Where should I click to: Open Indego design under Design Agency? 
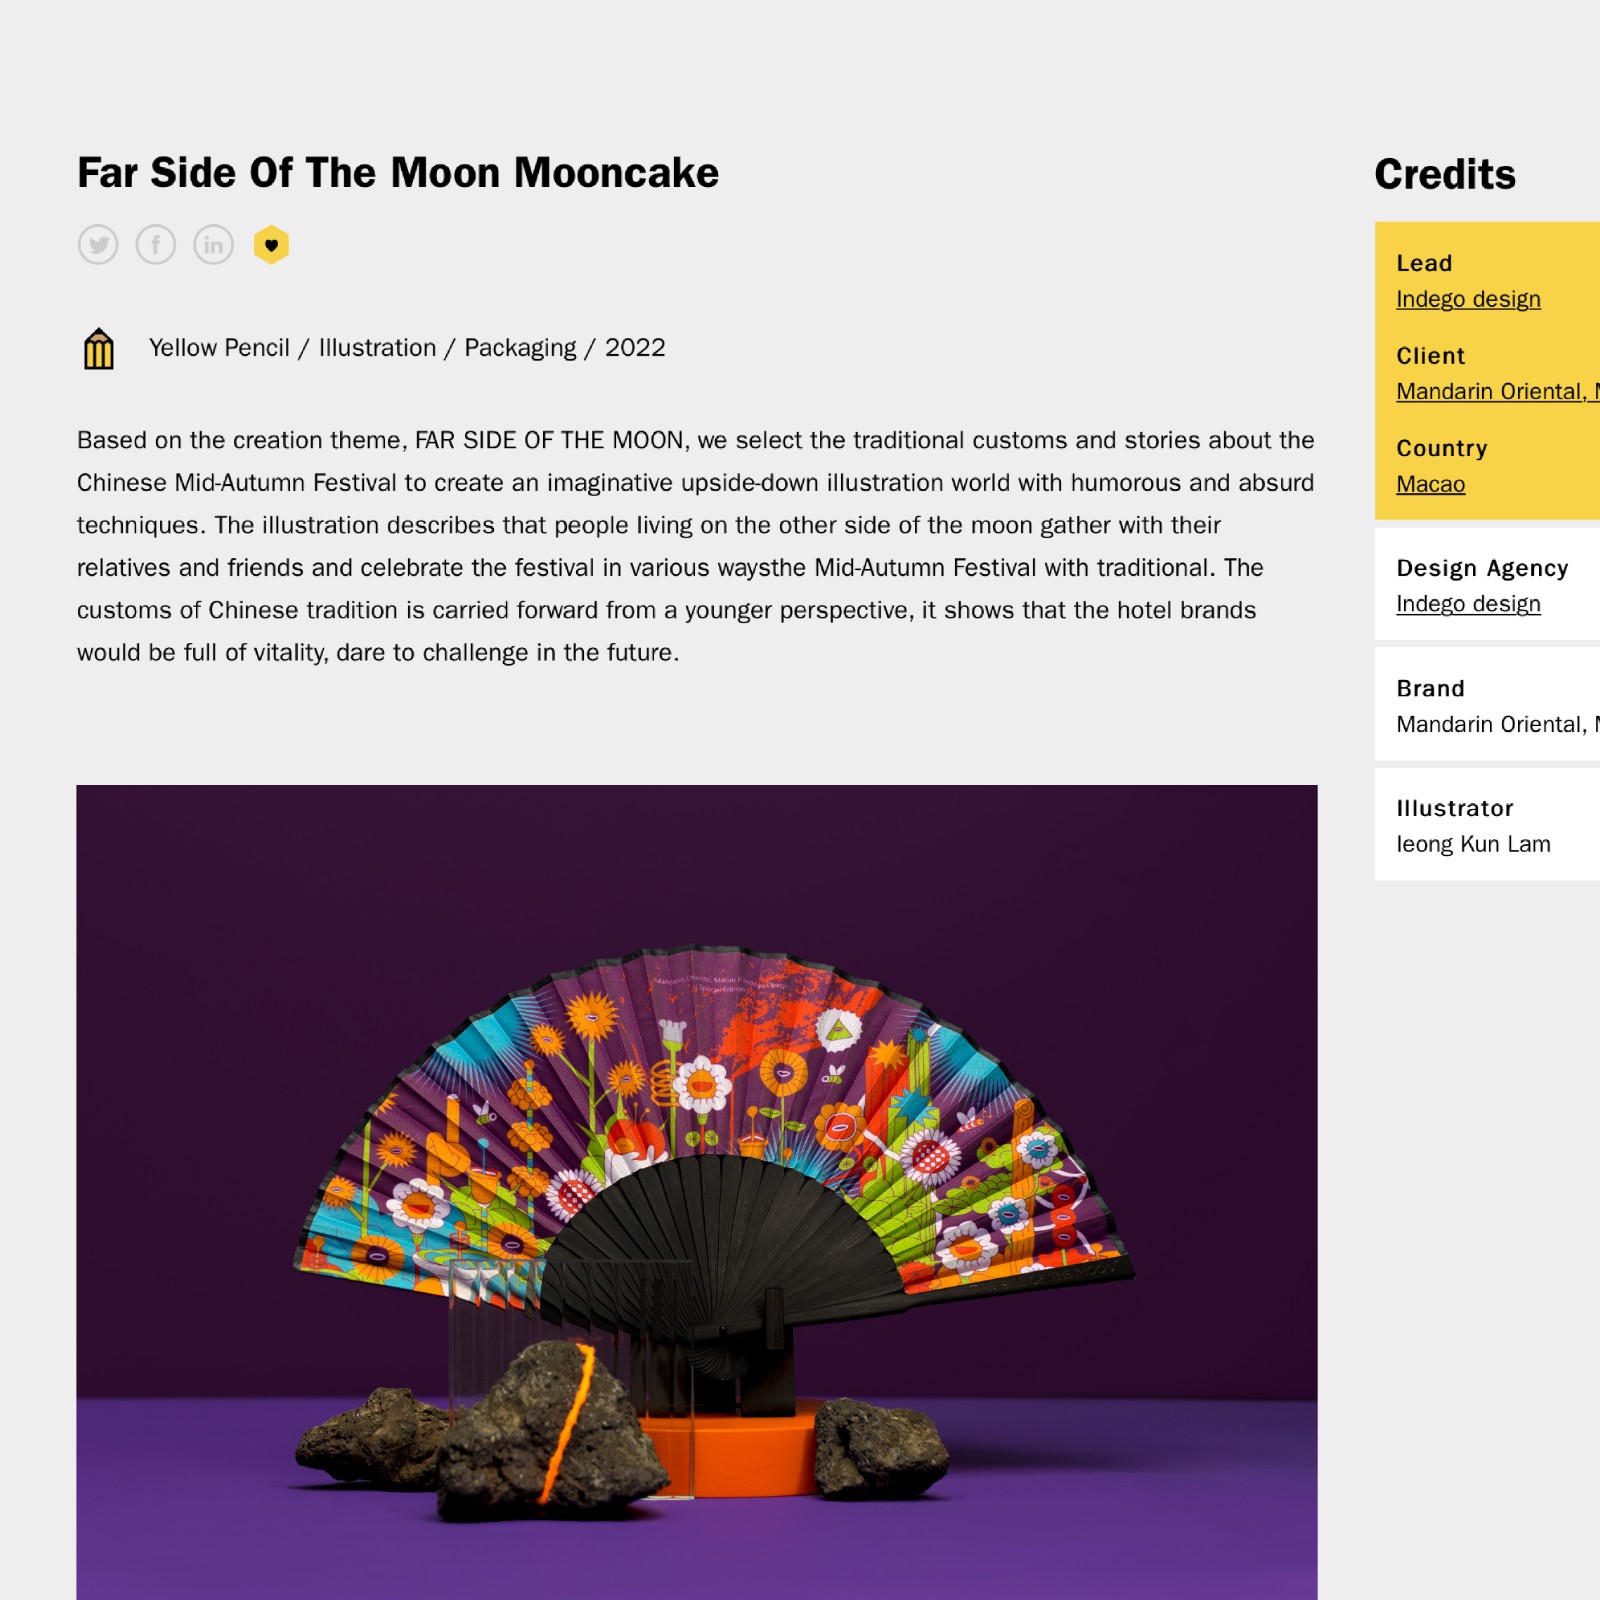(x=1468, y=604)
